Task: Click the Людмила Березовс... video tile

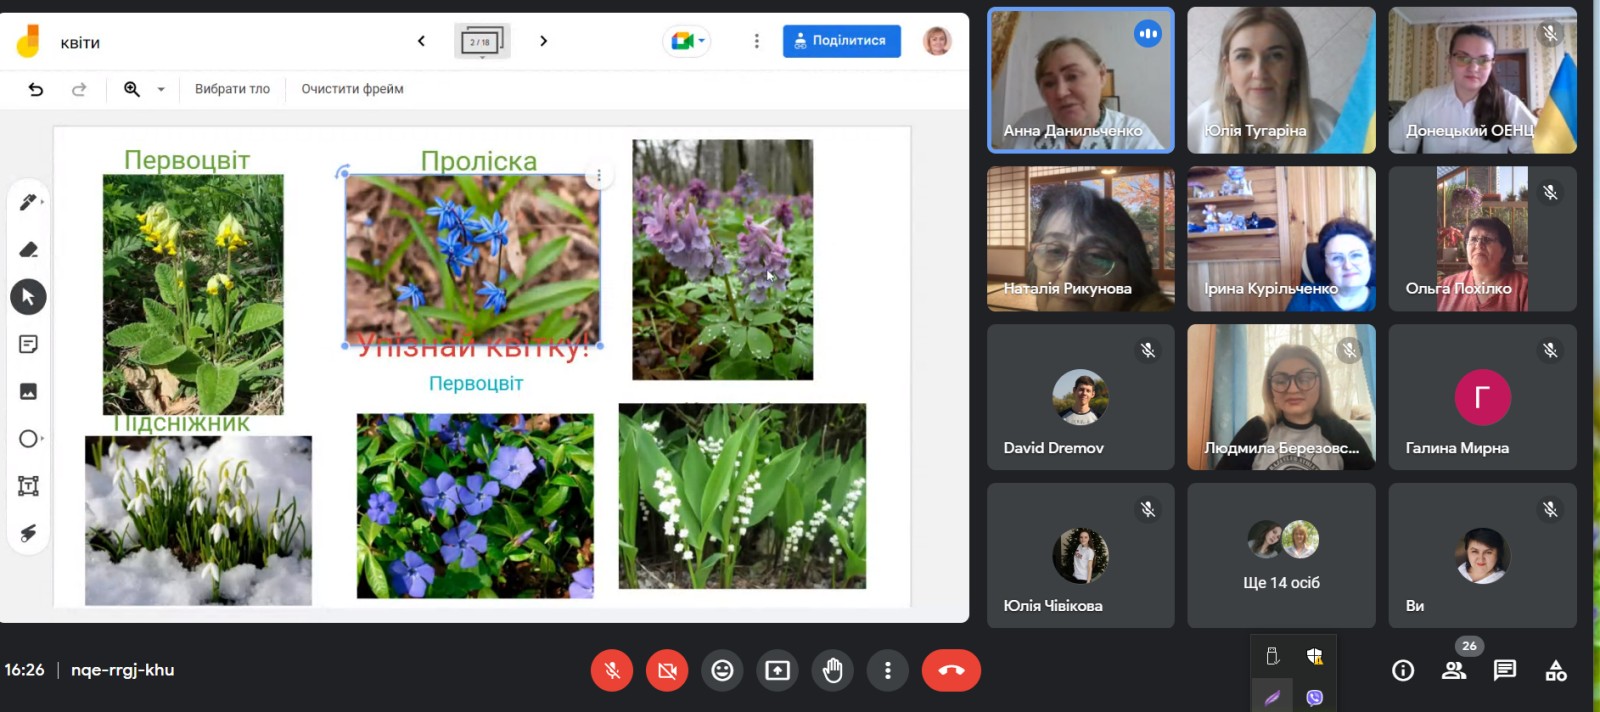Action: (x=1281, y=397)
